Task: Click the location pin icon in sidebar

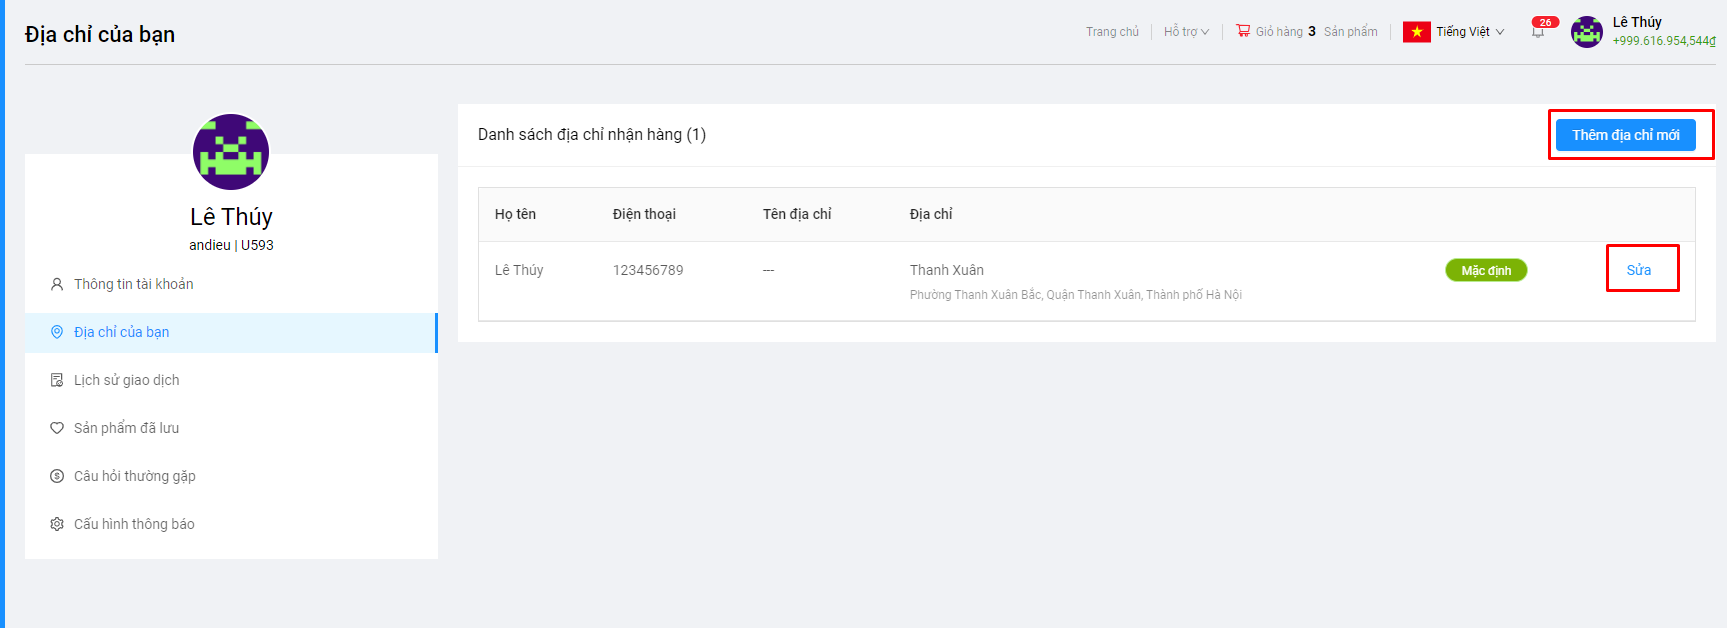Action: coord(57,332)
